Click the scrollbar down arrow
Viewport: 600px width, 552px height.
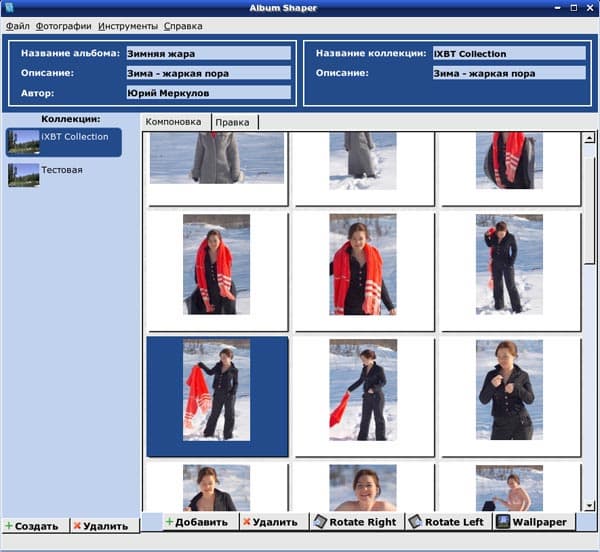tap(589, 506)
